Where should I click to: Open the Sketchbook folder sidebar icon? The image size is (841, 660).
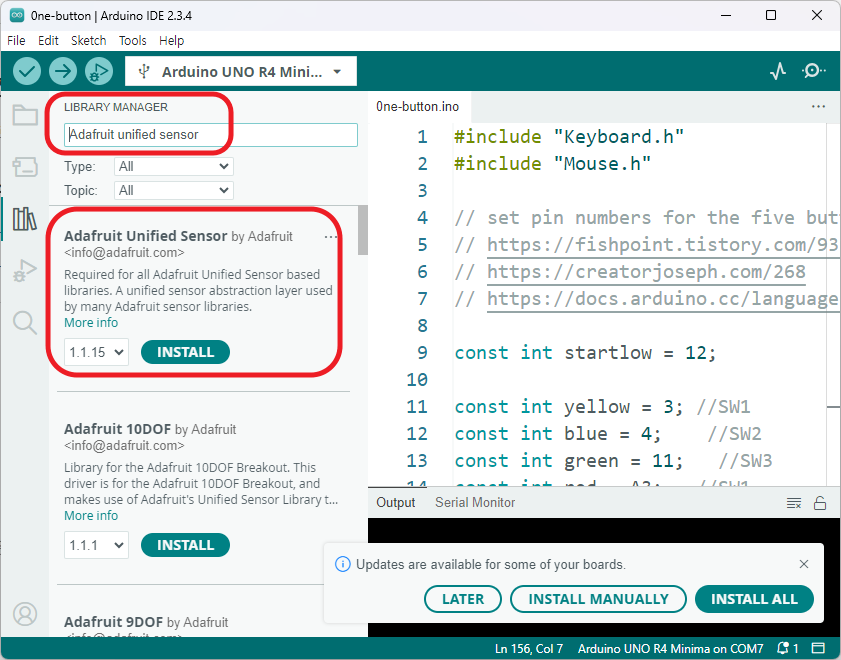point(25,115)
